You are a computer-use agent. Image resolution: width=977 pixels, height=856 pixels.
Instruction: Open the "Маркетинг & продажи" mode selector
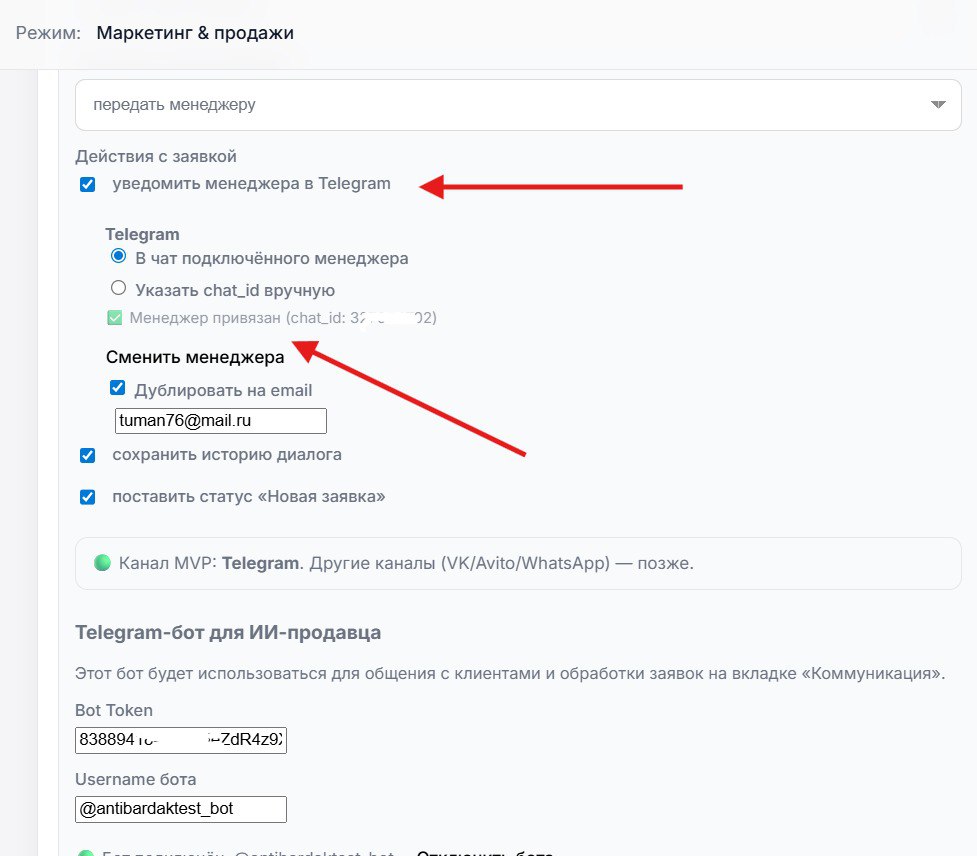point(195,33)
